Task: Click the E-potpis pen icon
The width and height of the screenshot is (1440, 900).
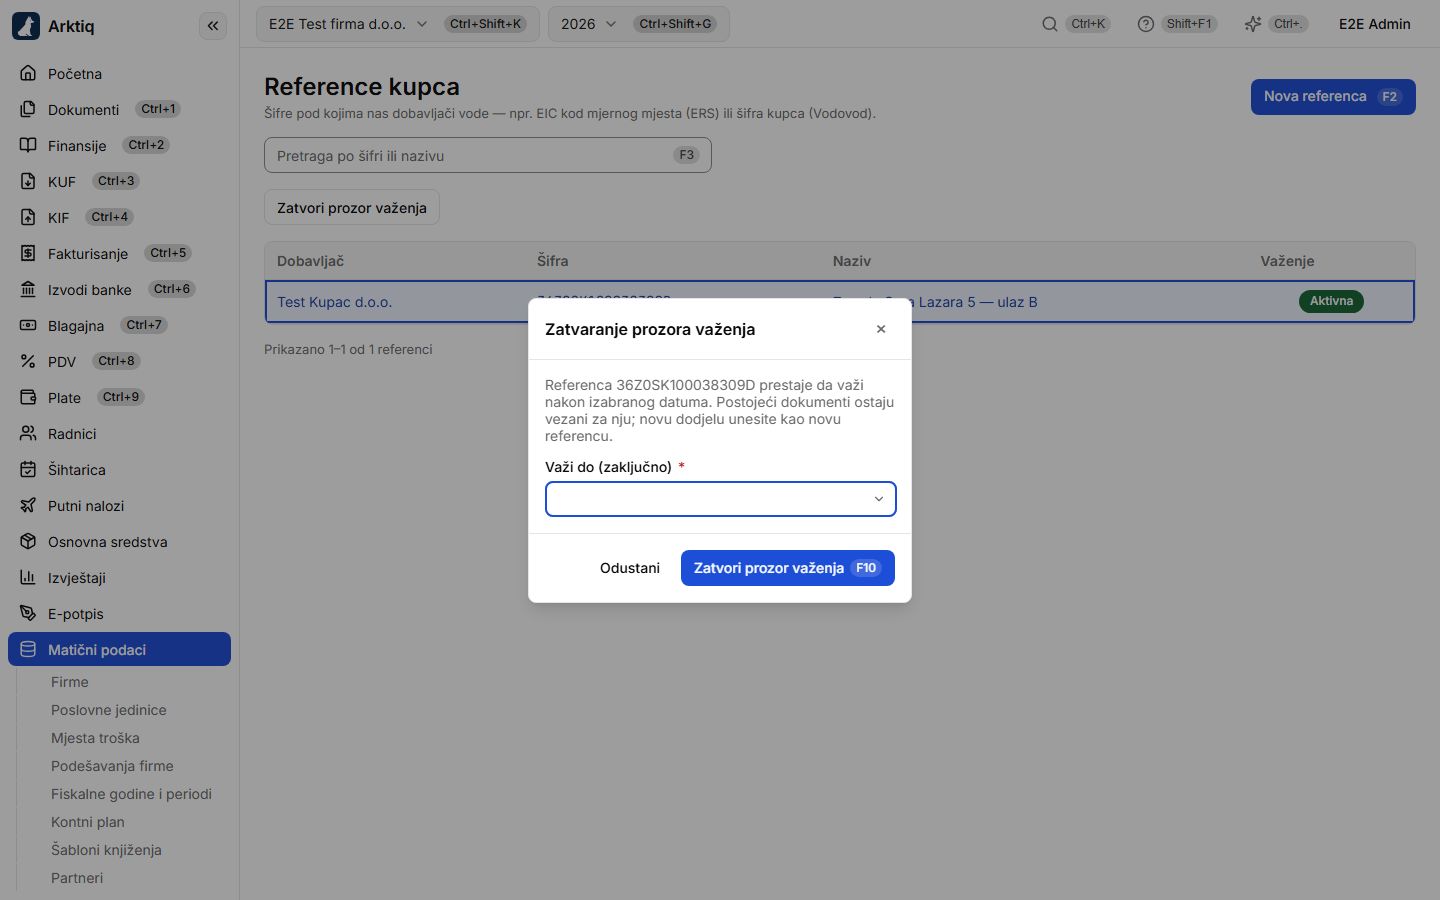Action: coord(28,613)
